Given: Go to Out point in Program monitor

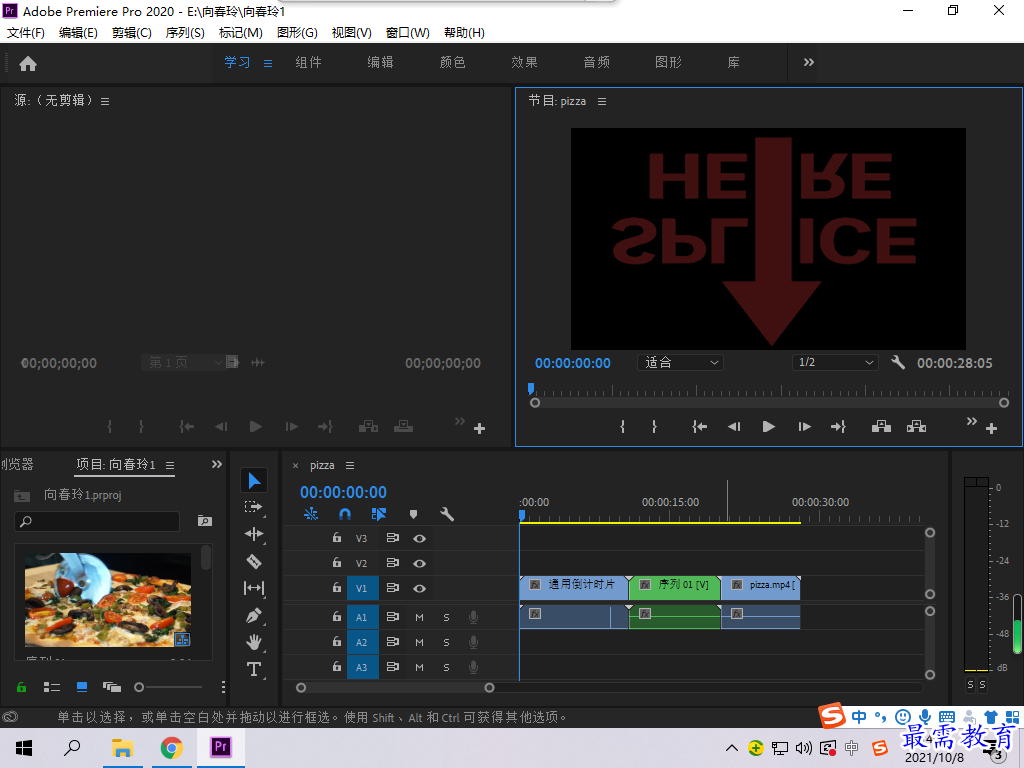Looking at the screenshot, I should tap(839, 426).
